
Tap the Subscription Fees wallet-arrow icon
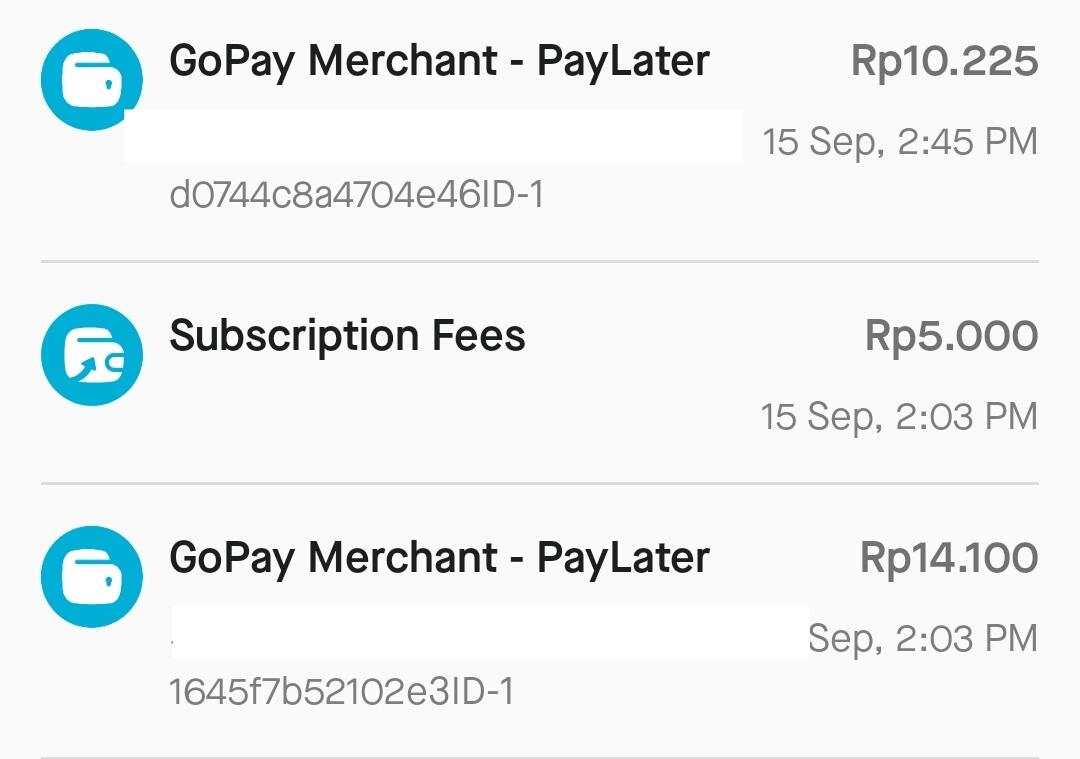(x=91, y=355)
